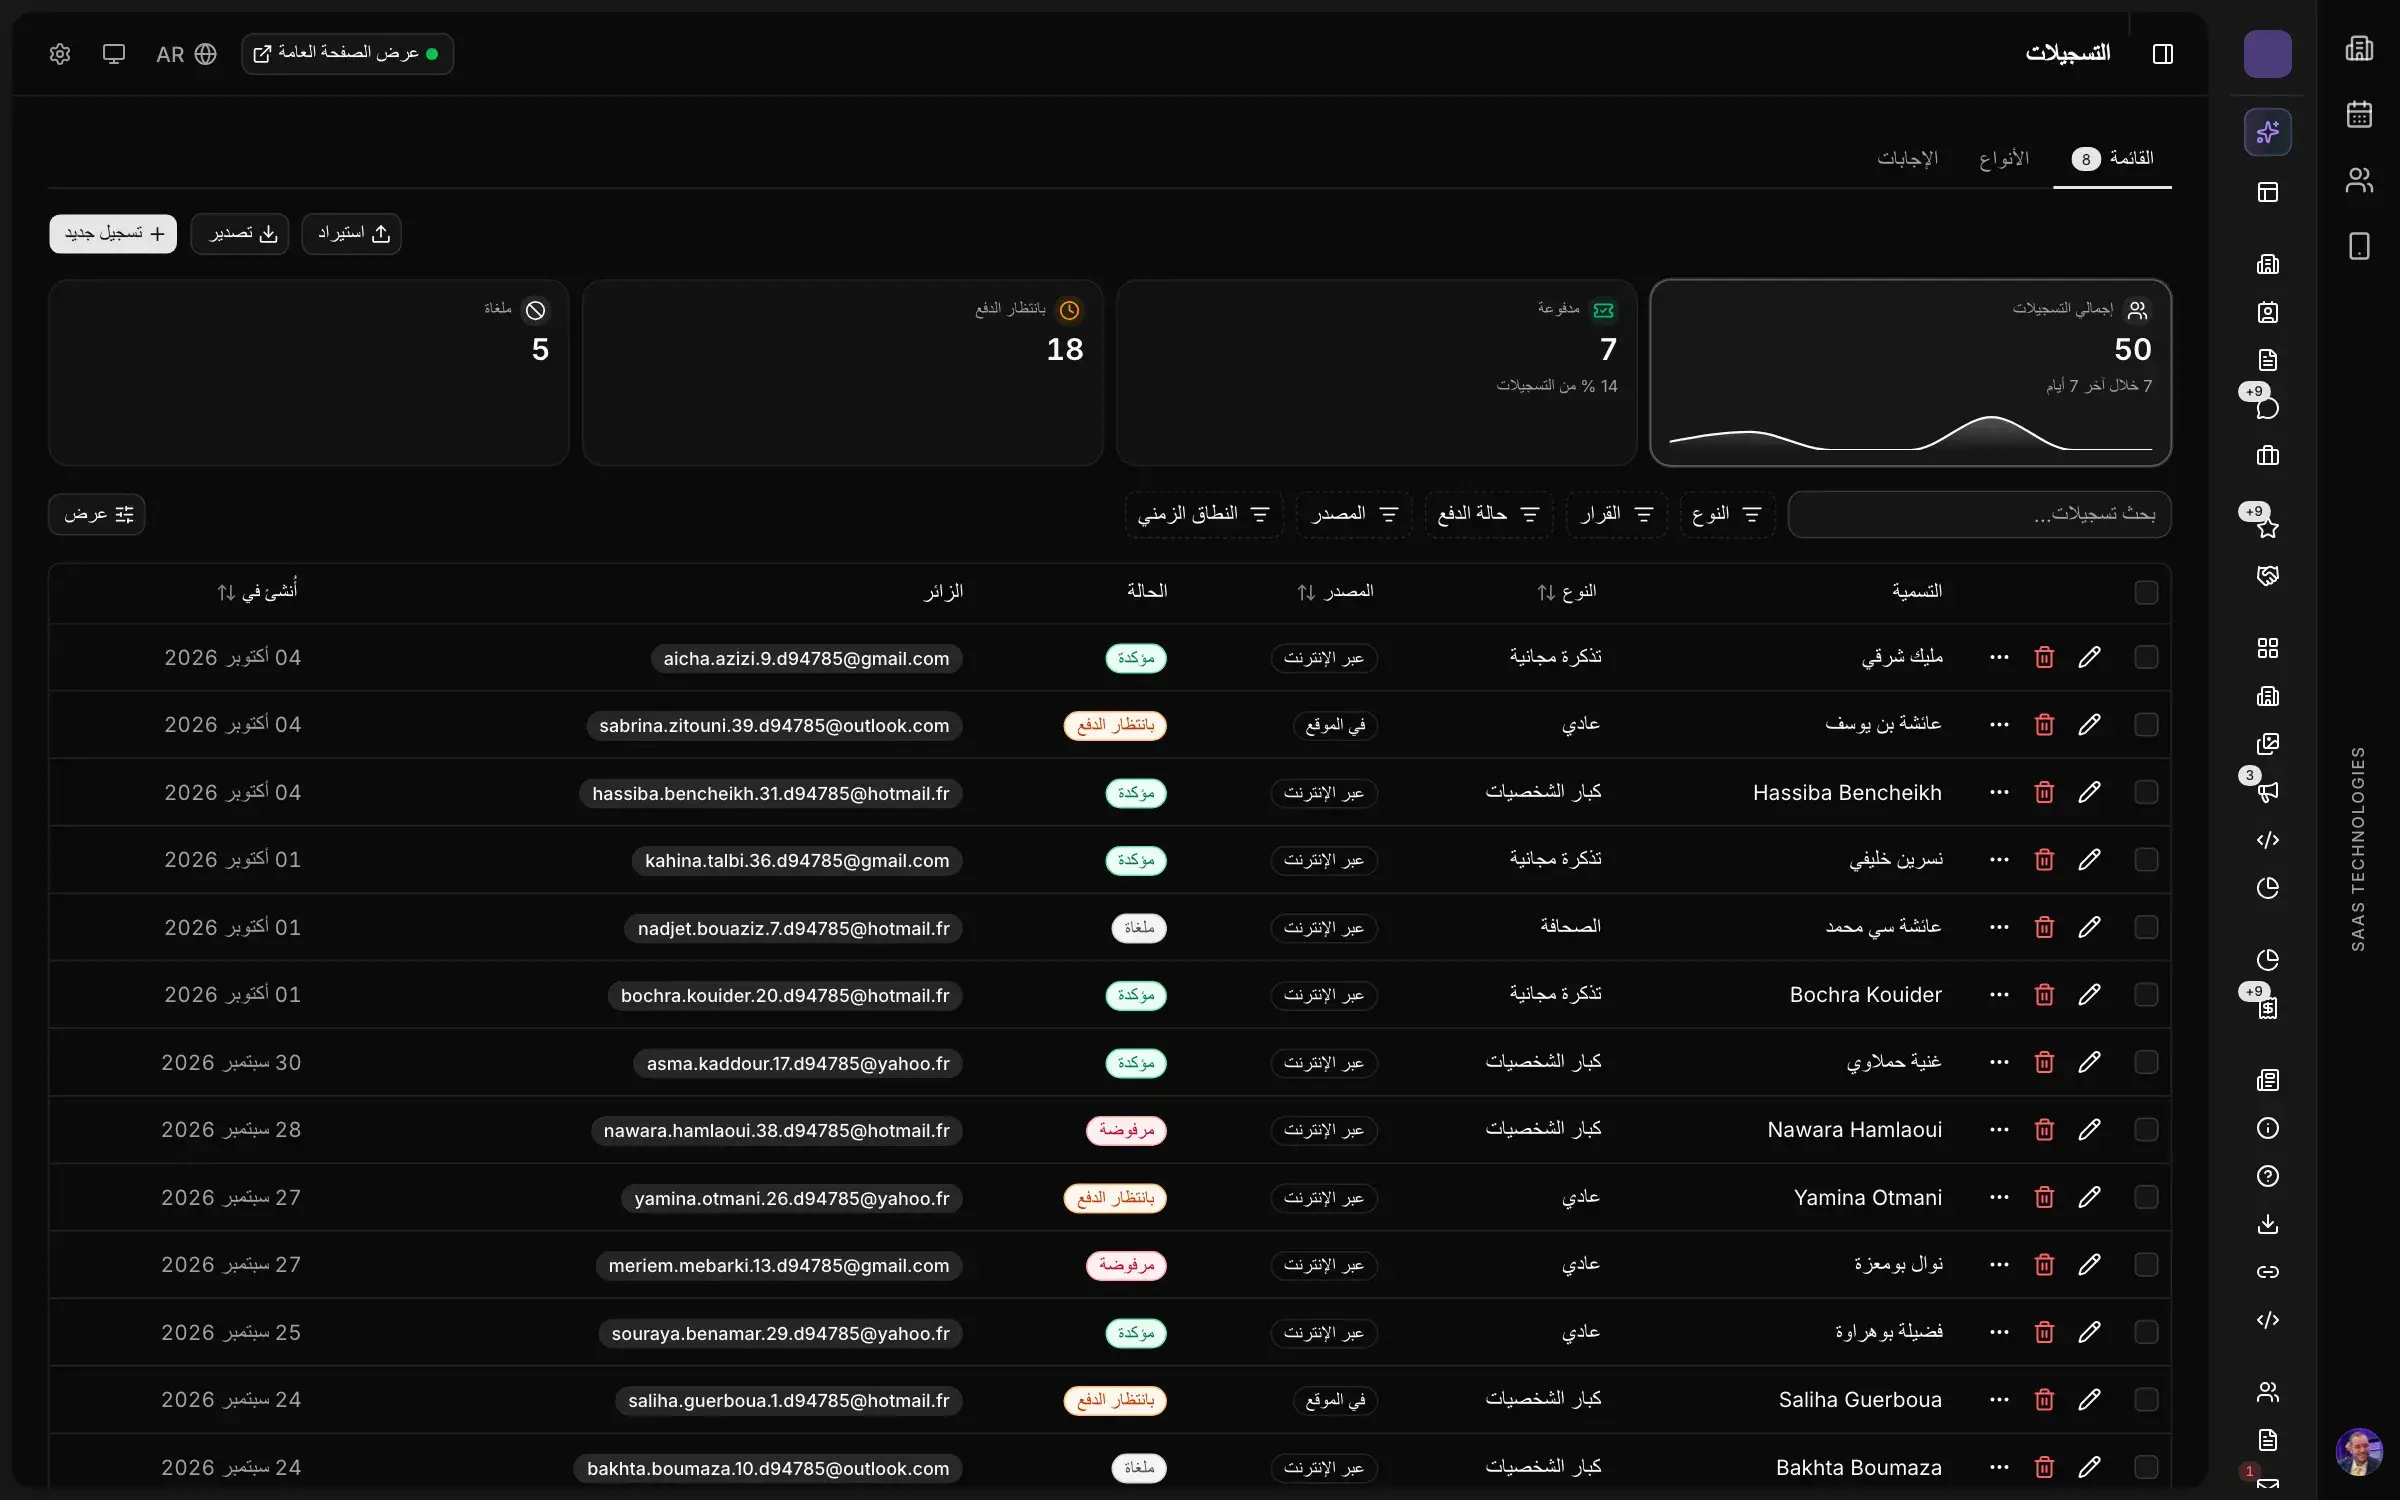
Task: Open more options for Nawara Hamlaoui row
Action: click(x=1999, y=1130)
